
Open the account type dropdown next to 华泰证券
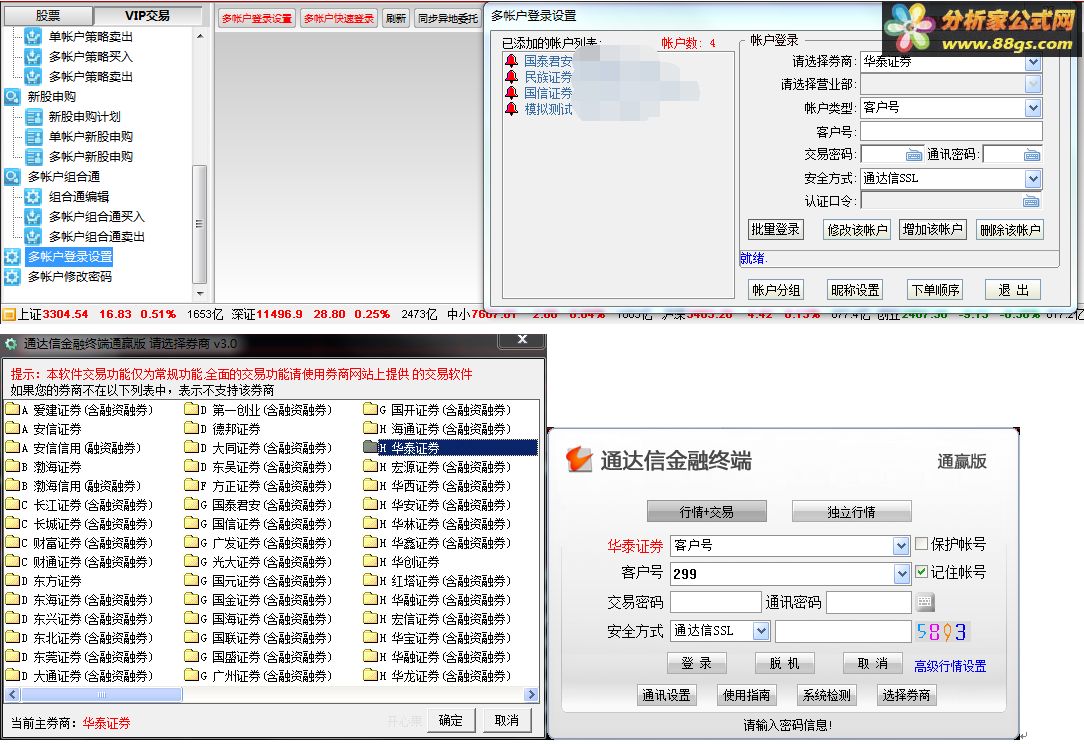click(x=901, y=546)
